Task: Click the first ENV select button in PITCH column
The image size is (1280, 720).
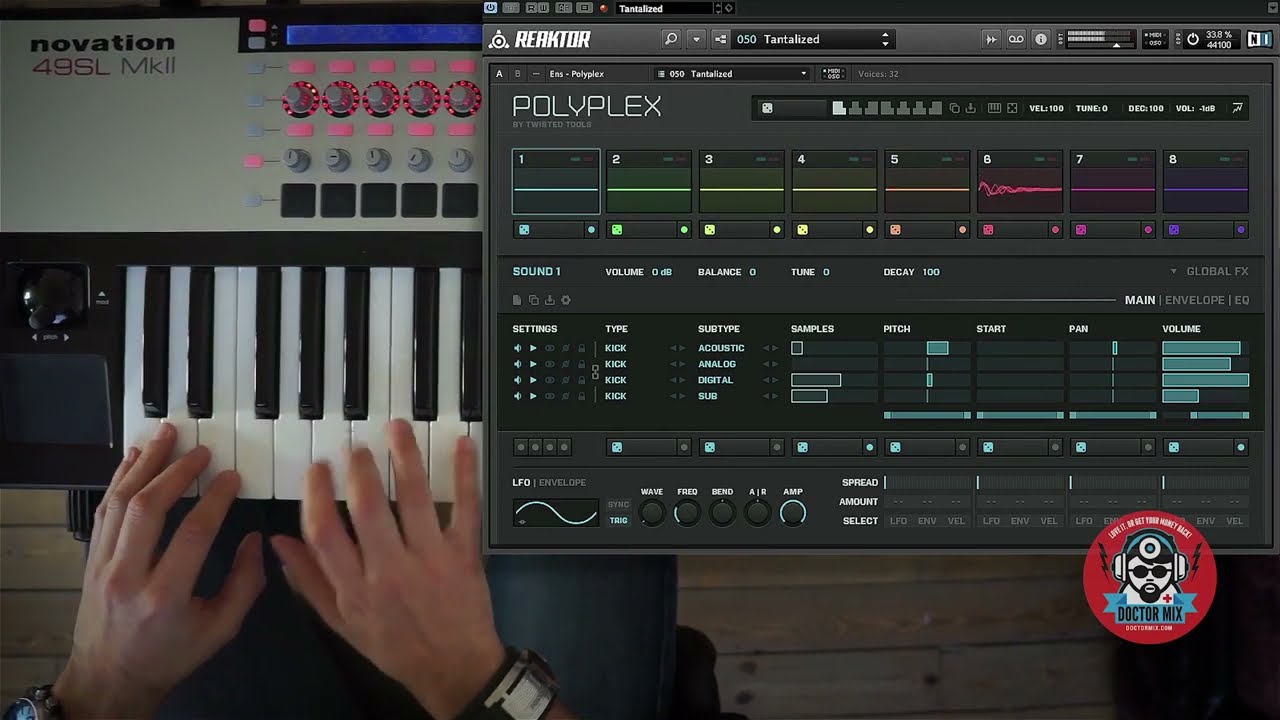Action: coord(927,521)
